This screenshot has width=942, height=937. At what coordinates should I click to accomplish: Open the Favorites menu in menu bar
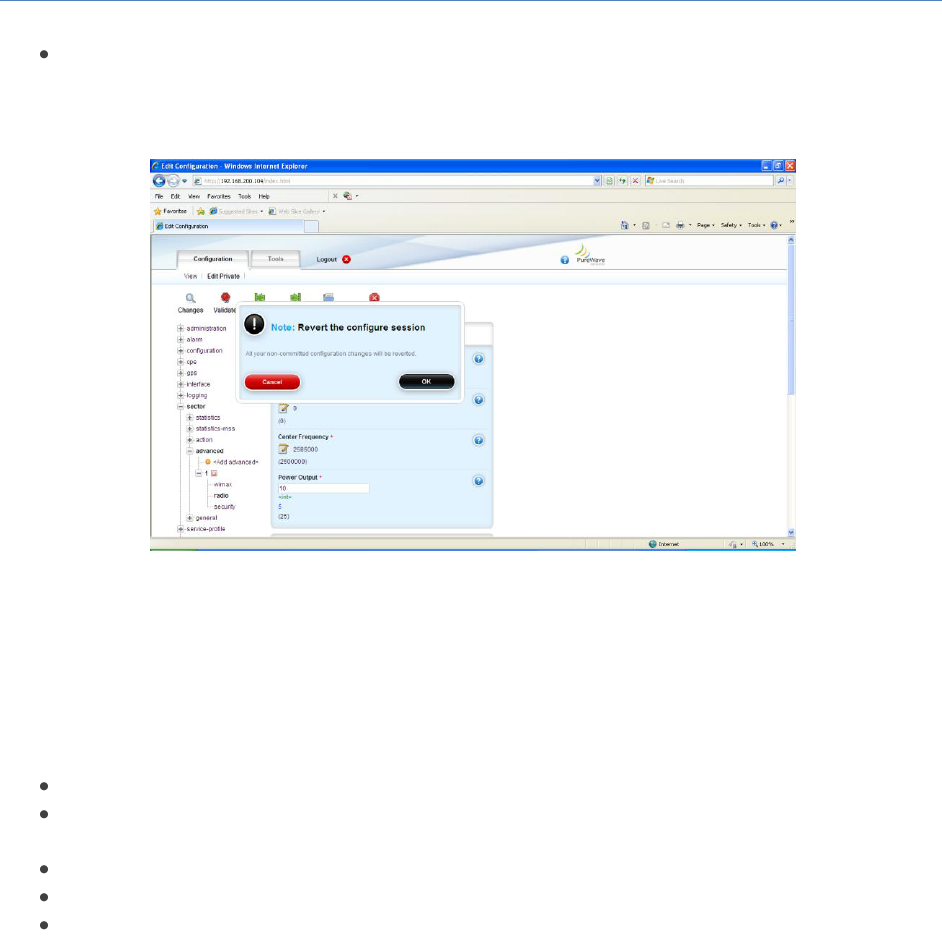tap(219, 196)
